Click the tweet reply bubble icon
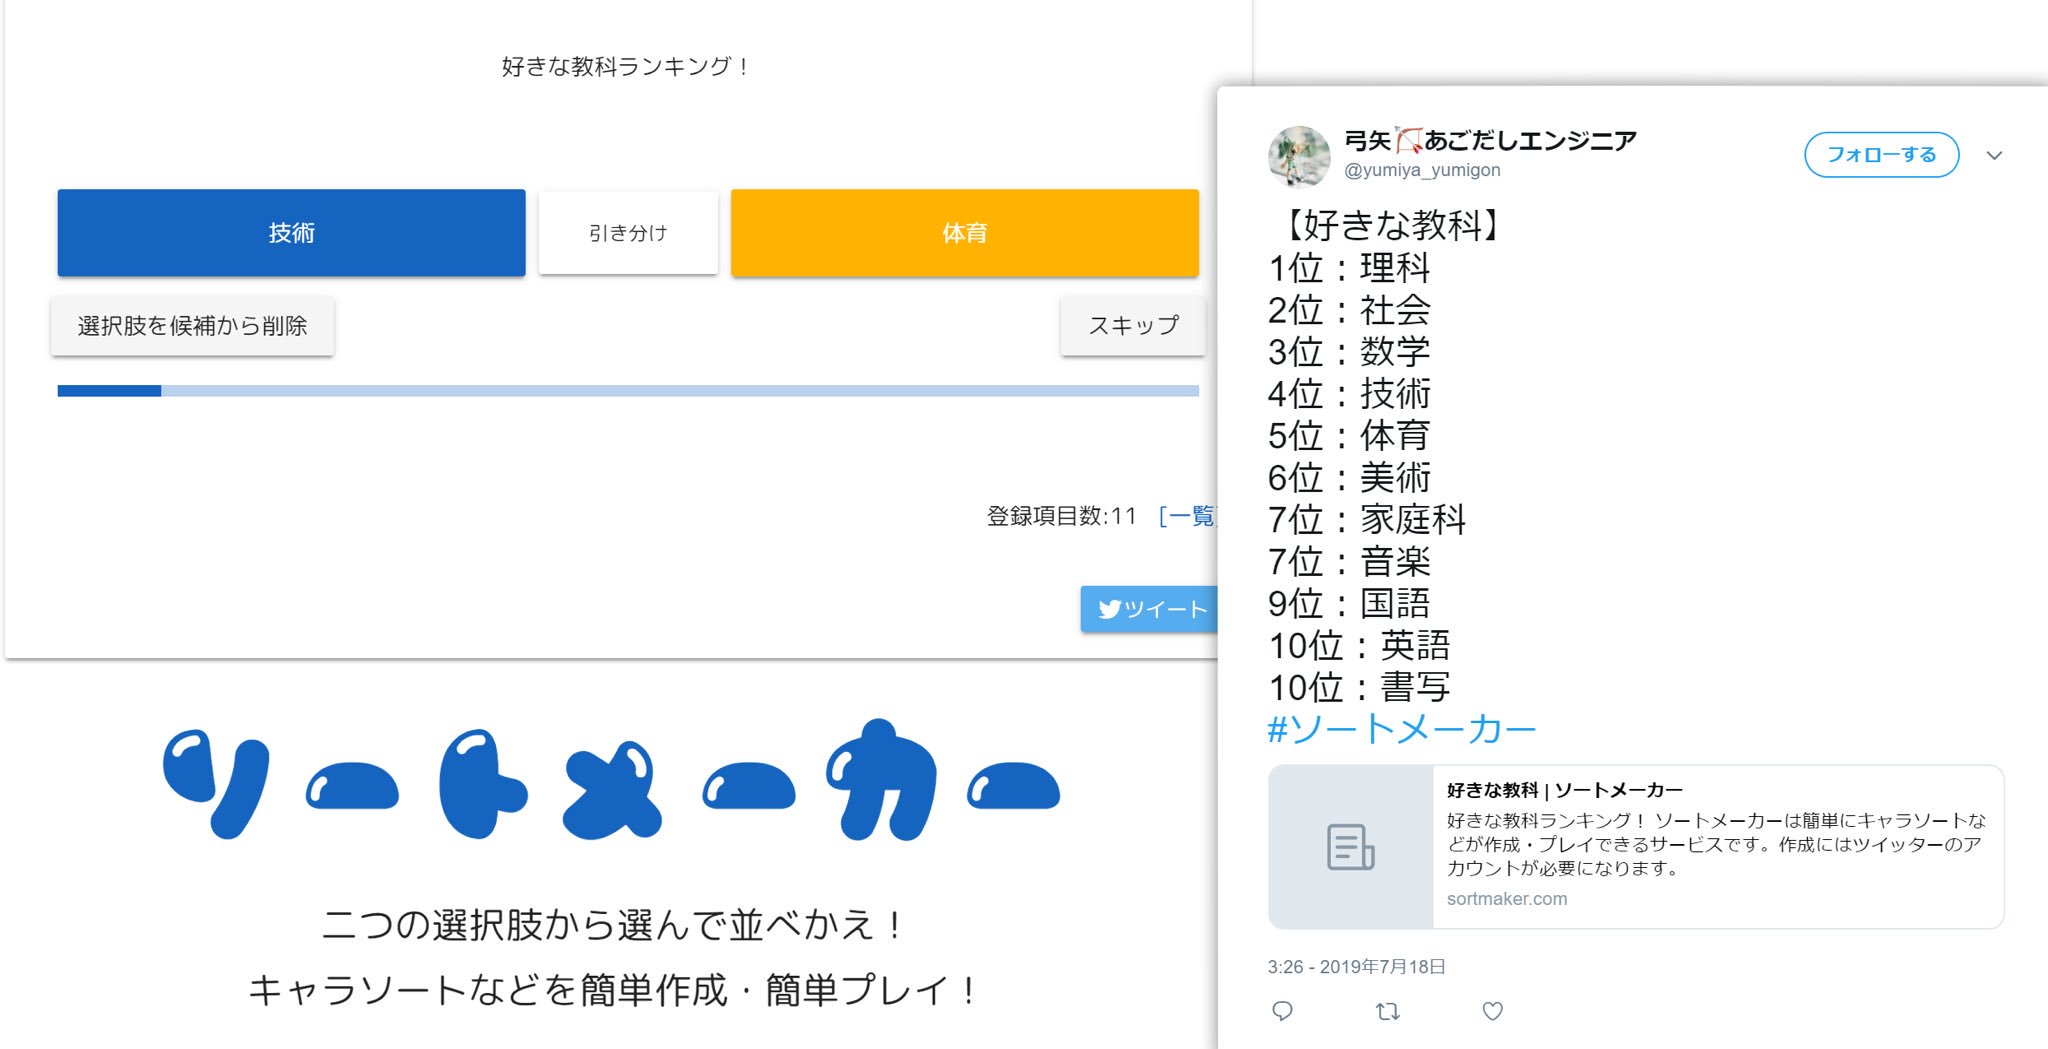The width and height of the screenshot is (2048, 1049). click(x=1283, y=1011)
